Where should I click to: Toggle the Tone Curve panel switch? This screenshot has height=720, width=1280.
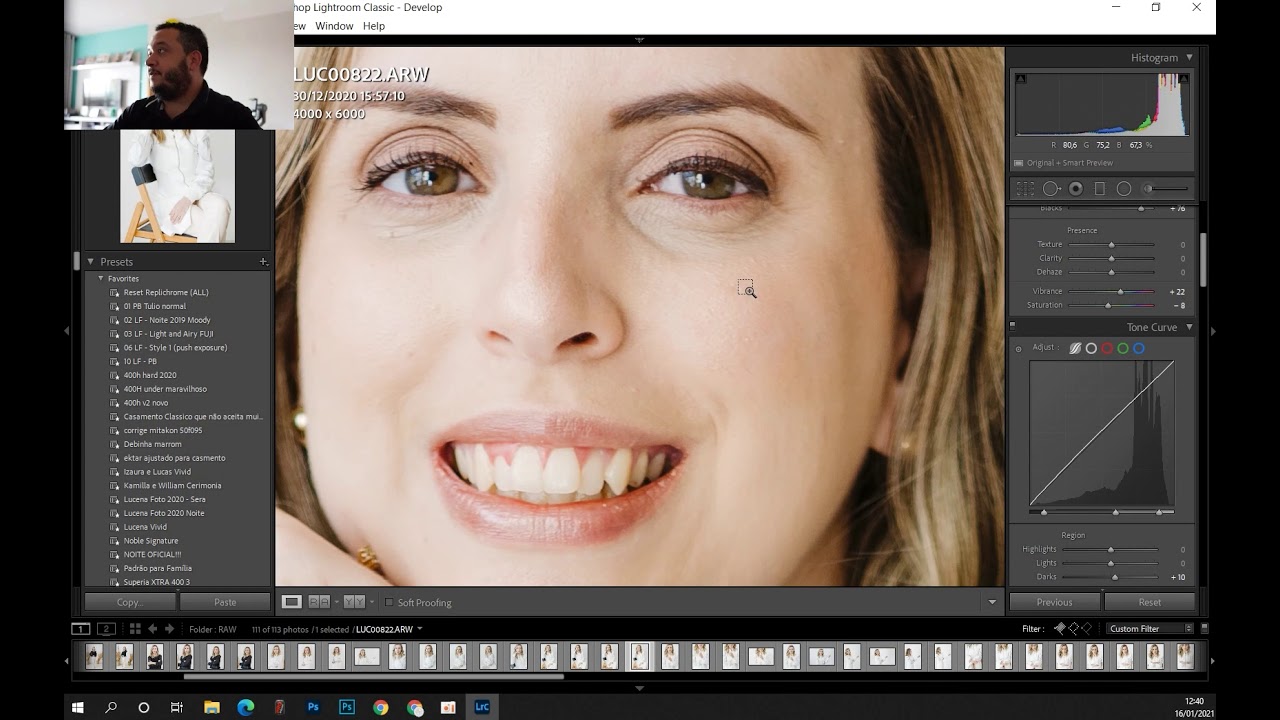click(x=1012, y=325)
